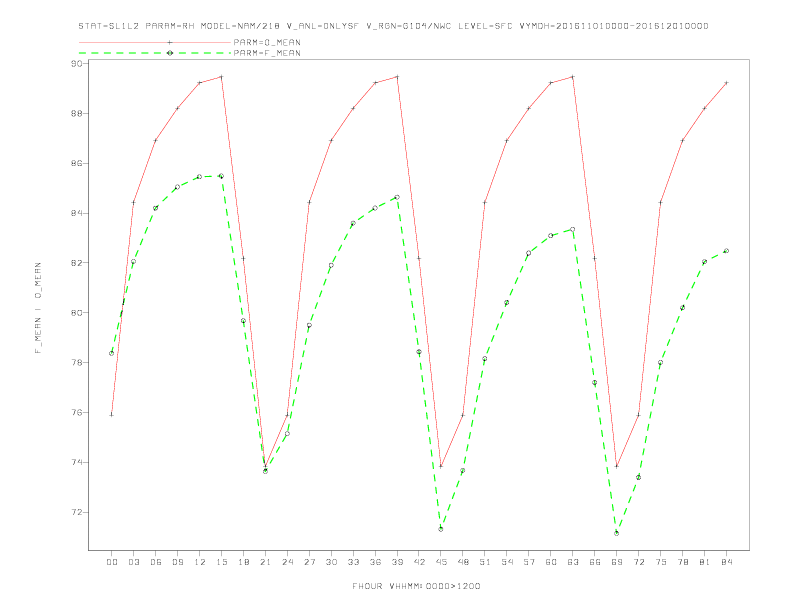This screenshot has width=792, height=612.
Task: Click the y-axis tick label 82
Action: click(76, 263)
